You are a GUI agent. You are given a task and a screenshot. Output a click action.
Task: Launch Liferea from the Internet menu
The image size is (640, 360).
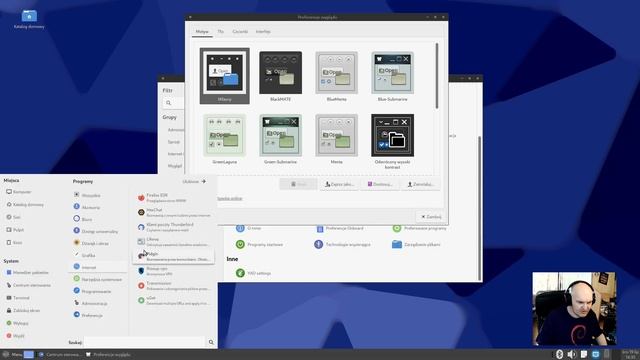coord(173,242)
